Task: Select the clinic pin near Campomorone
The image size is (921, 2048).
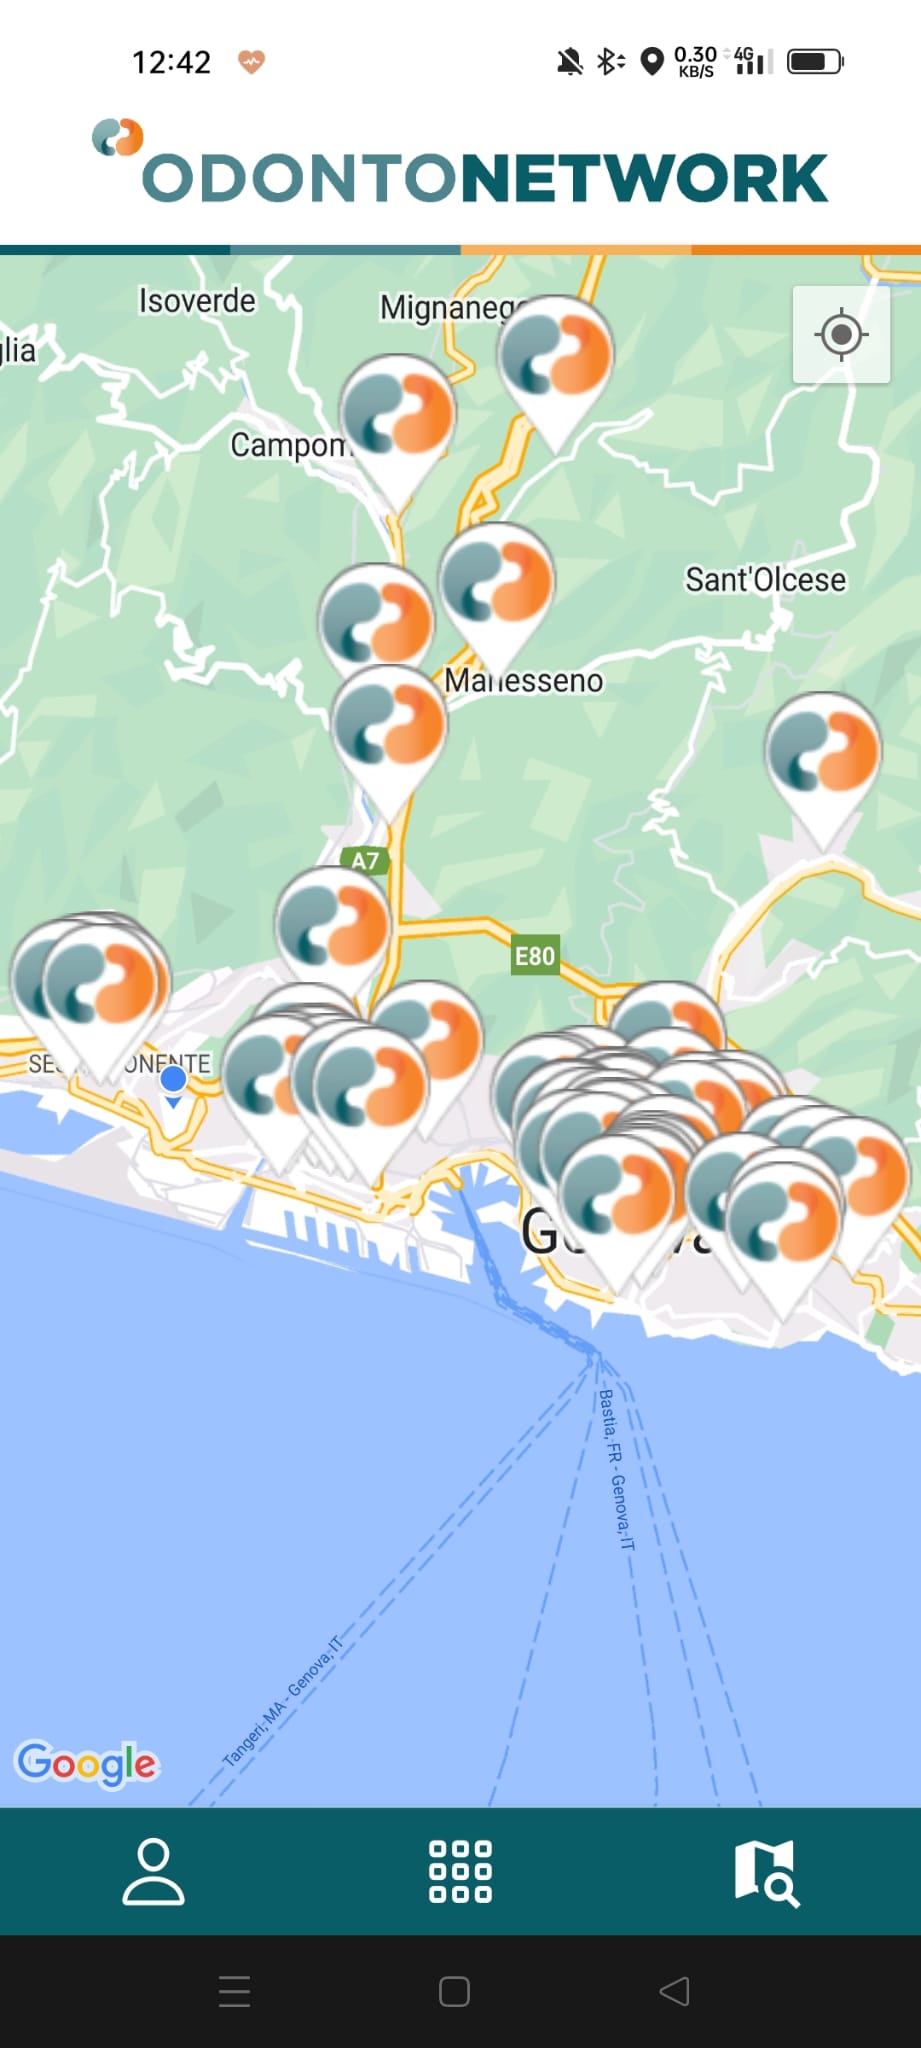Action: (397, 430)
